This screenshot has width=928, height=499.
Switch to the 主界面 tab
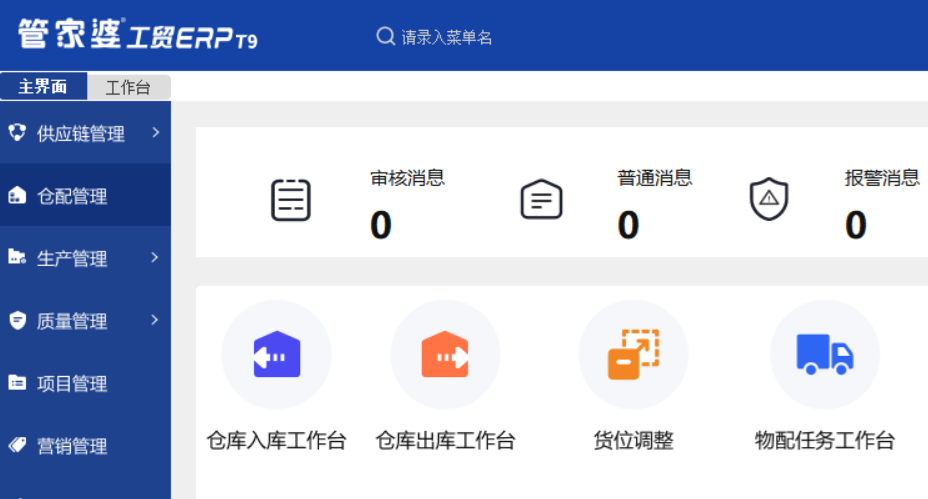coord(43,86)
